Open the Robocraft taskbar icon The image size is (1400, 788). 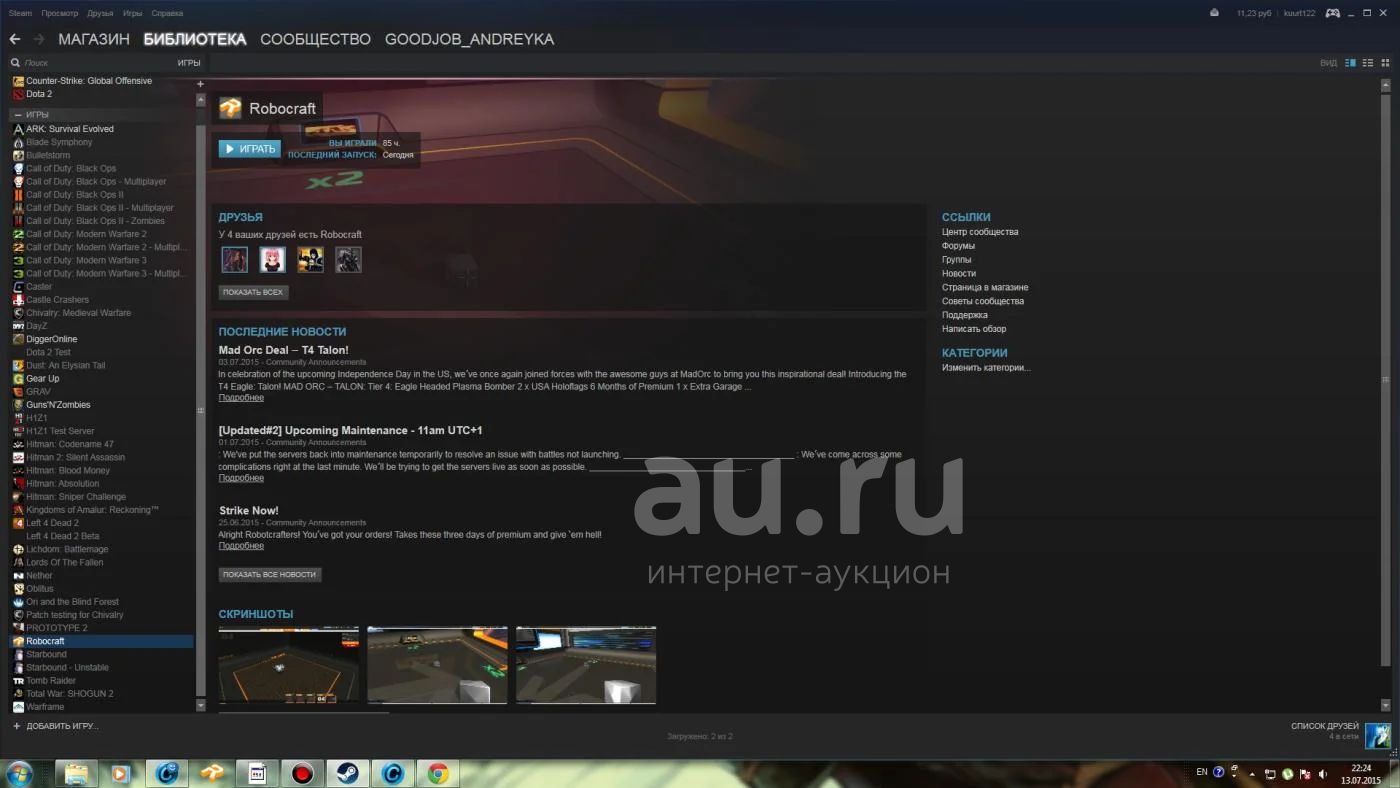point(212,773)
